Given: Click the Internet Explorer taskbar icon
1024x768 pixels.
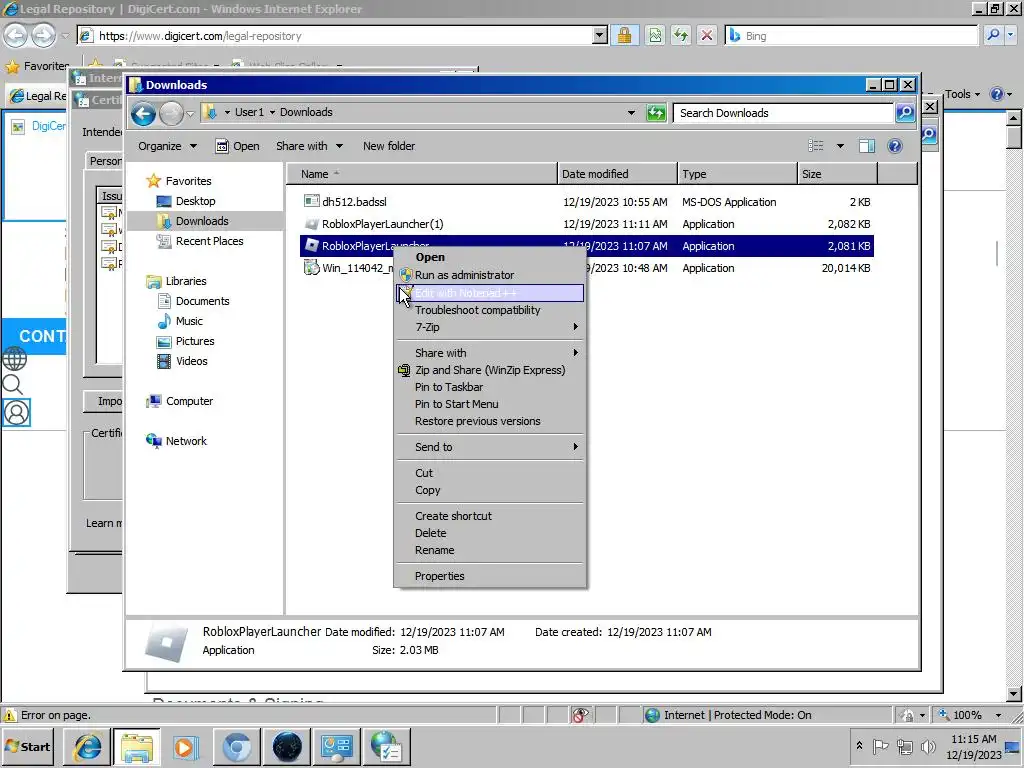Looking at the screenshot, I should (87, 746).
